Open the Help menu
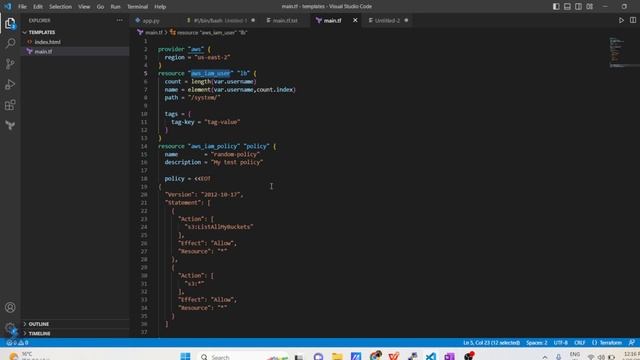 (x=160, y=7)
